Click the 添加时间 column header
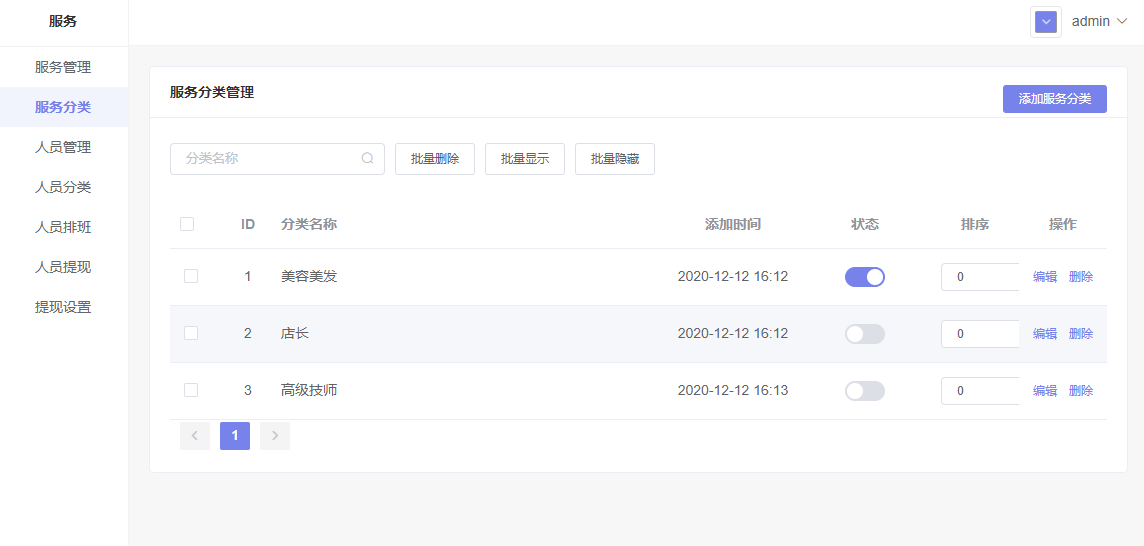The width and height of the screenshot is (1144, 546). [733, 224]
